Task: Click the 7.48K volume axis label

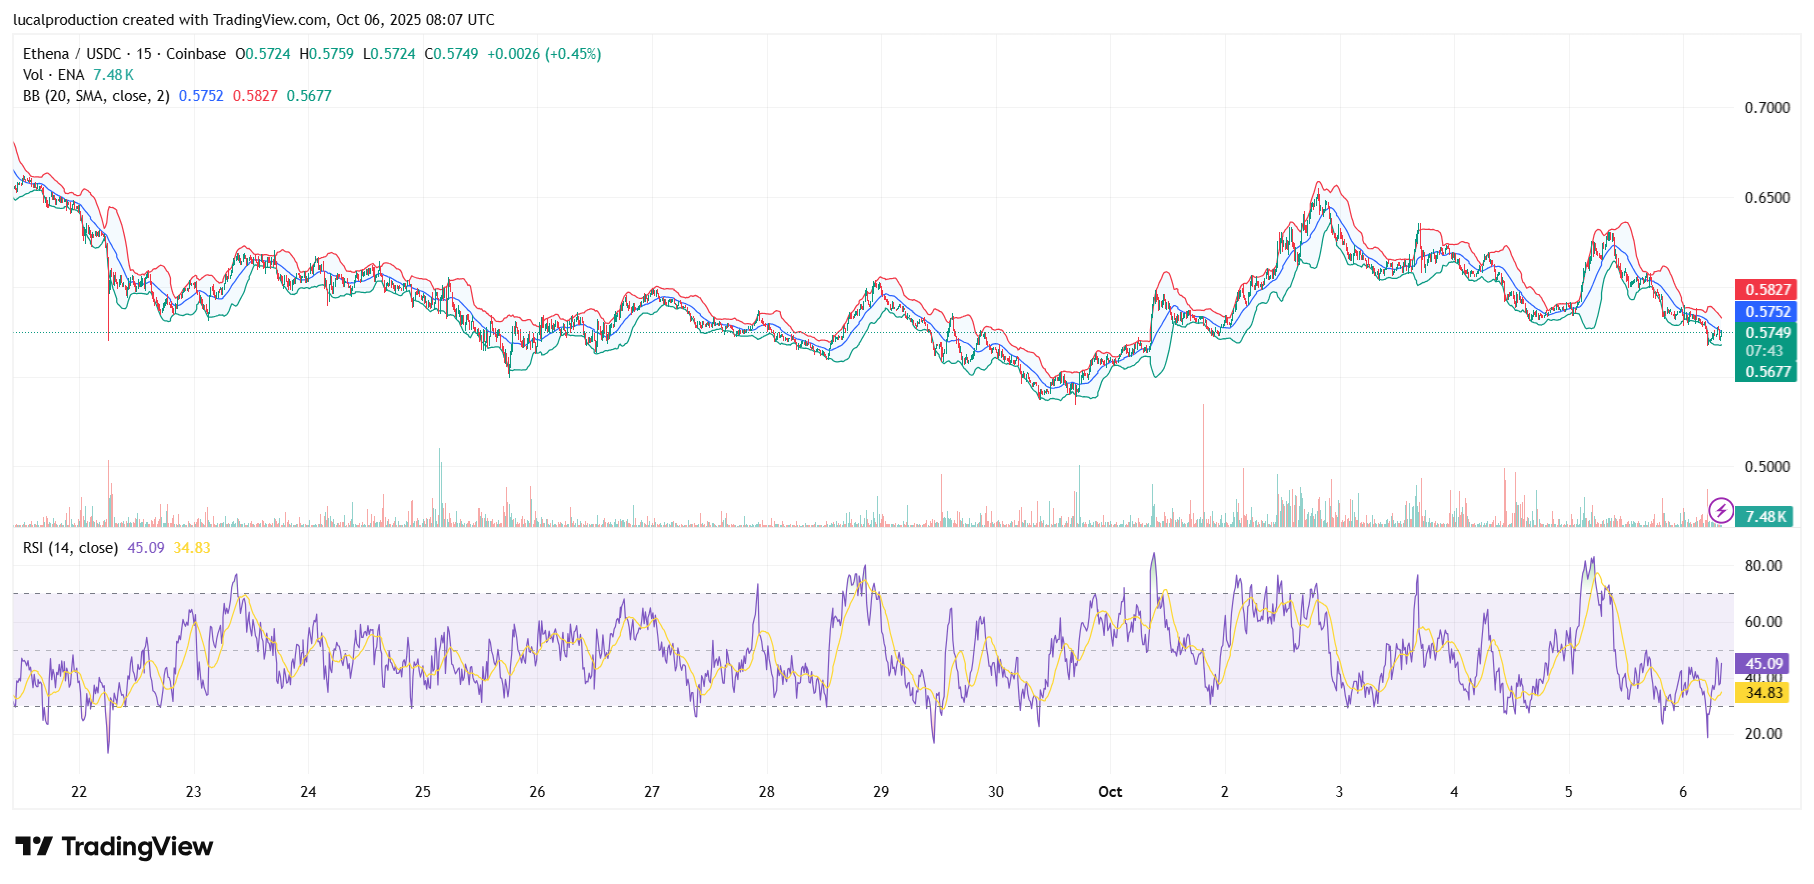Action: [x=1765, y=517]
